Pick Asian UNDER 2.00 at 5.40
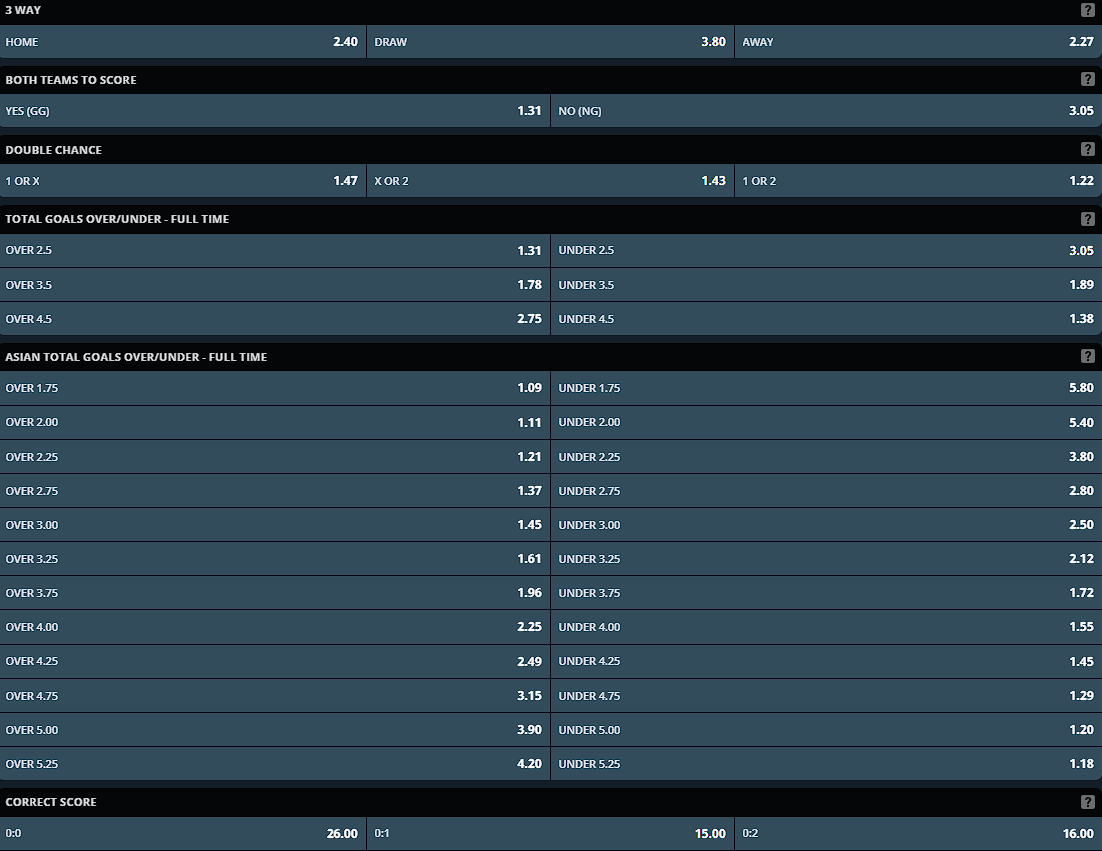 [826, 422]
